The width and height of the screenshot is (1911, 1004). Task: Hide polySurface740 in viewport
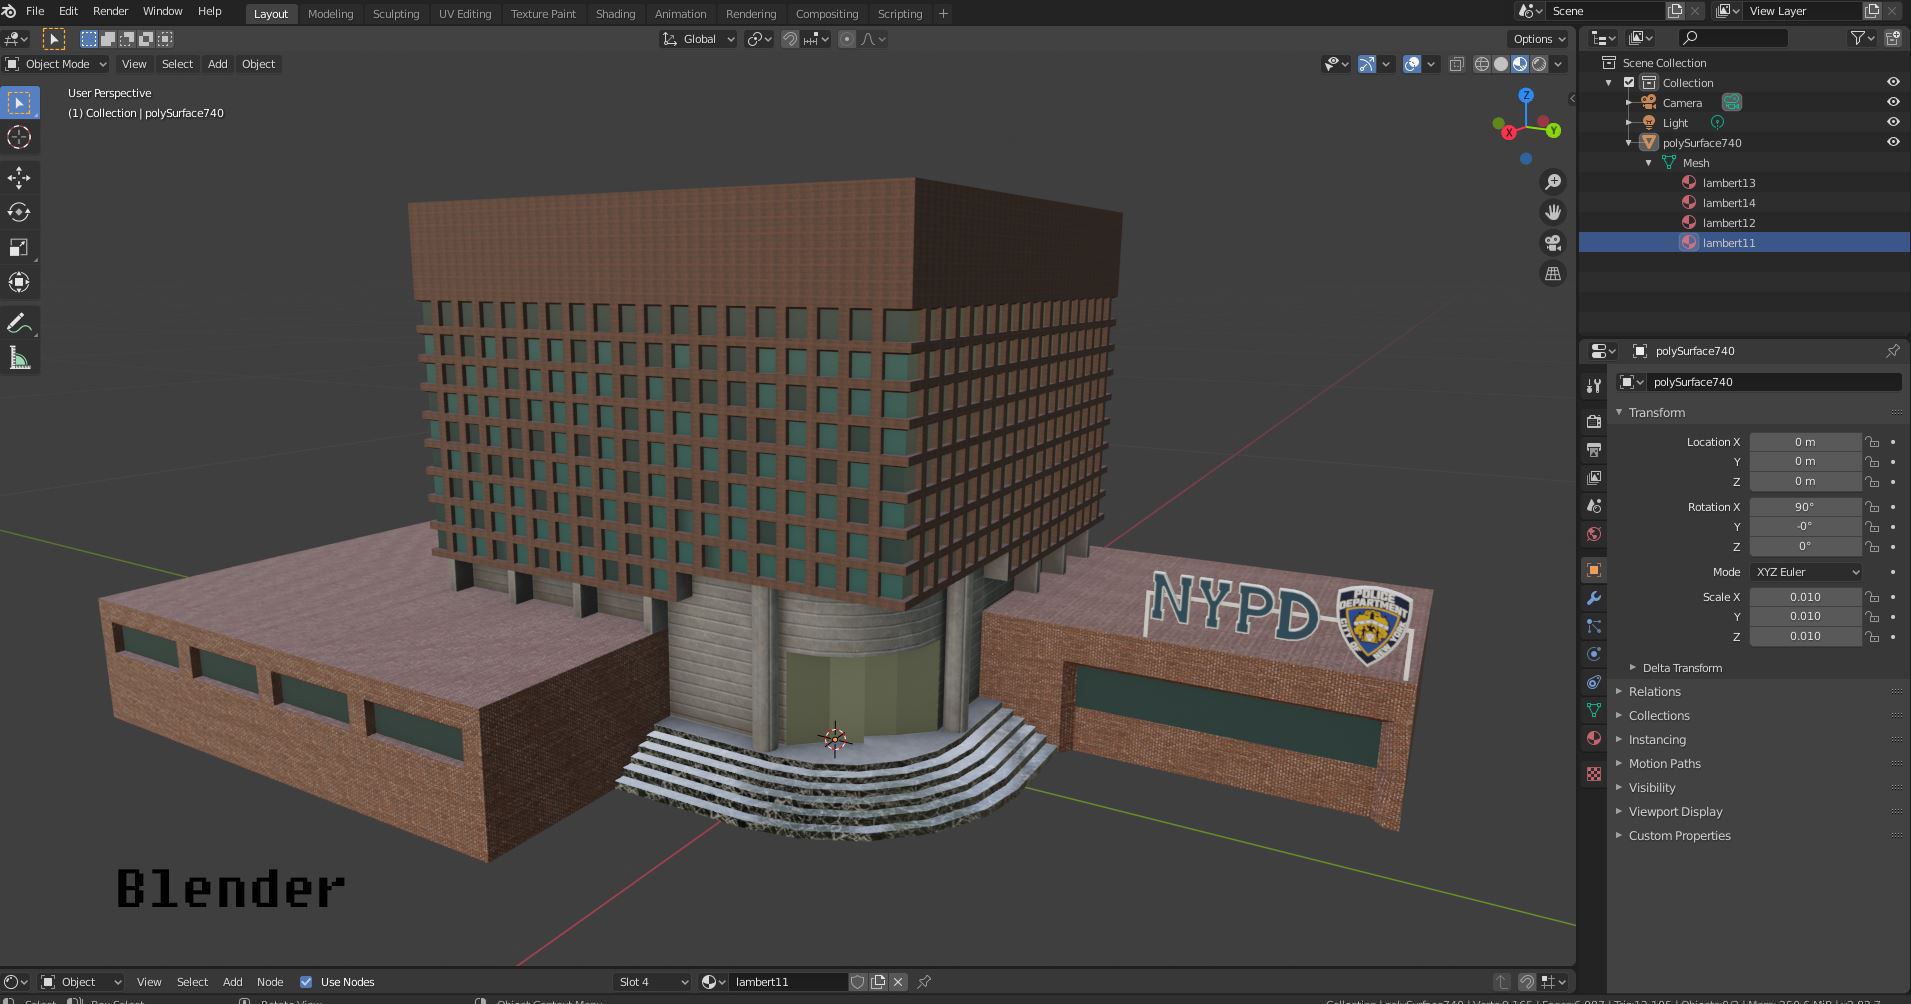[x=1893, y=142]
